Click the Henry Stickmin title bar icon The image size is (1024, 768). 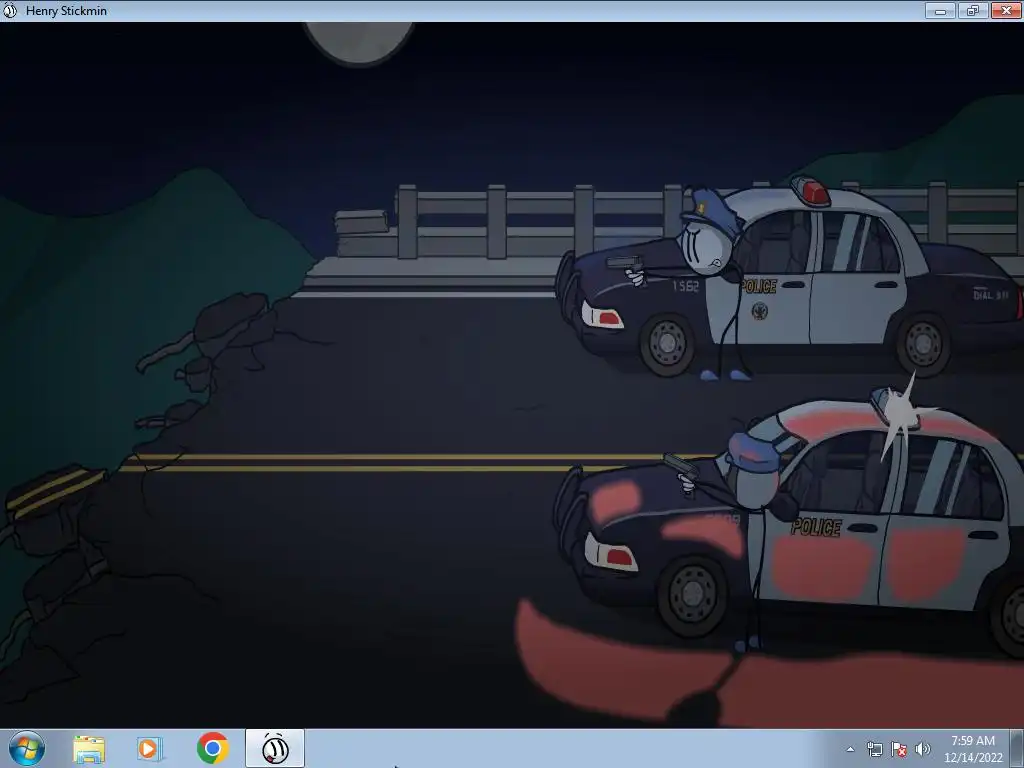(10, 10)
